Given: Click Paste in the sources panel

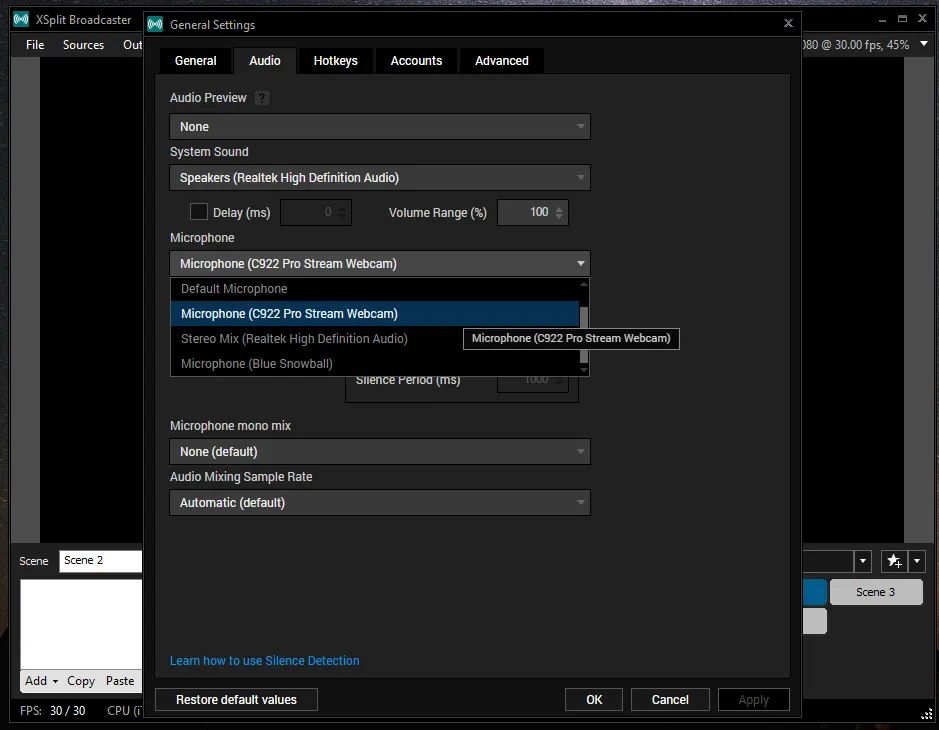Looking at the screenshot, I should [120, 681].
